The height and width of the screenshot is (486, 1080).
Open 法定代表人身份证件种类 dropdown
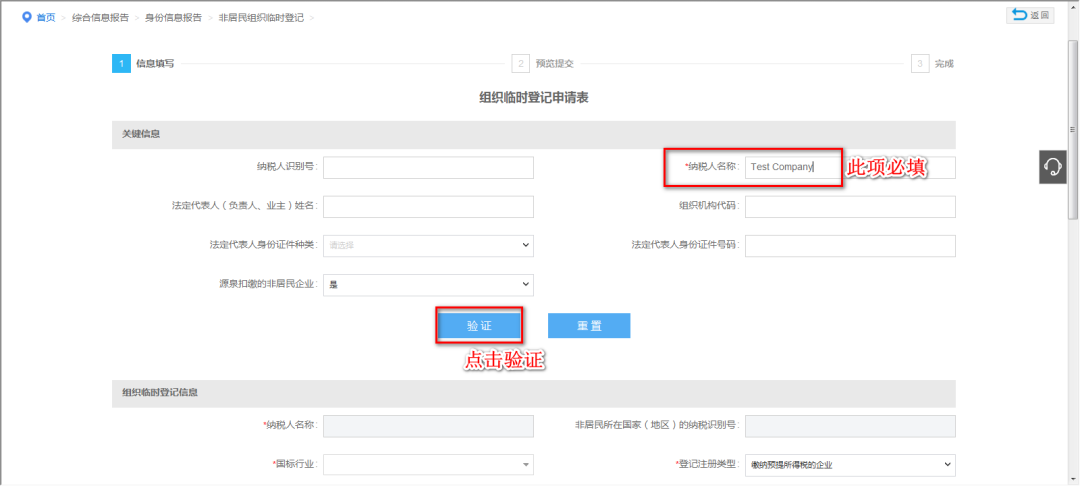click(428, 246)
